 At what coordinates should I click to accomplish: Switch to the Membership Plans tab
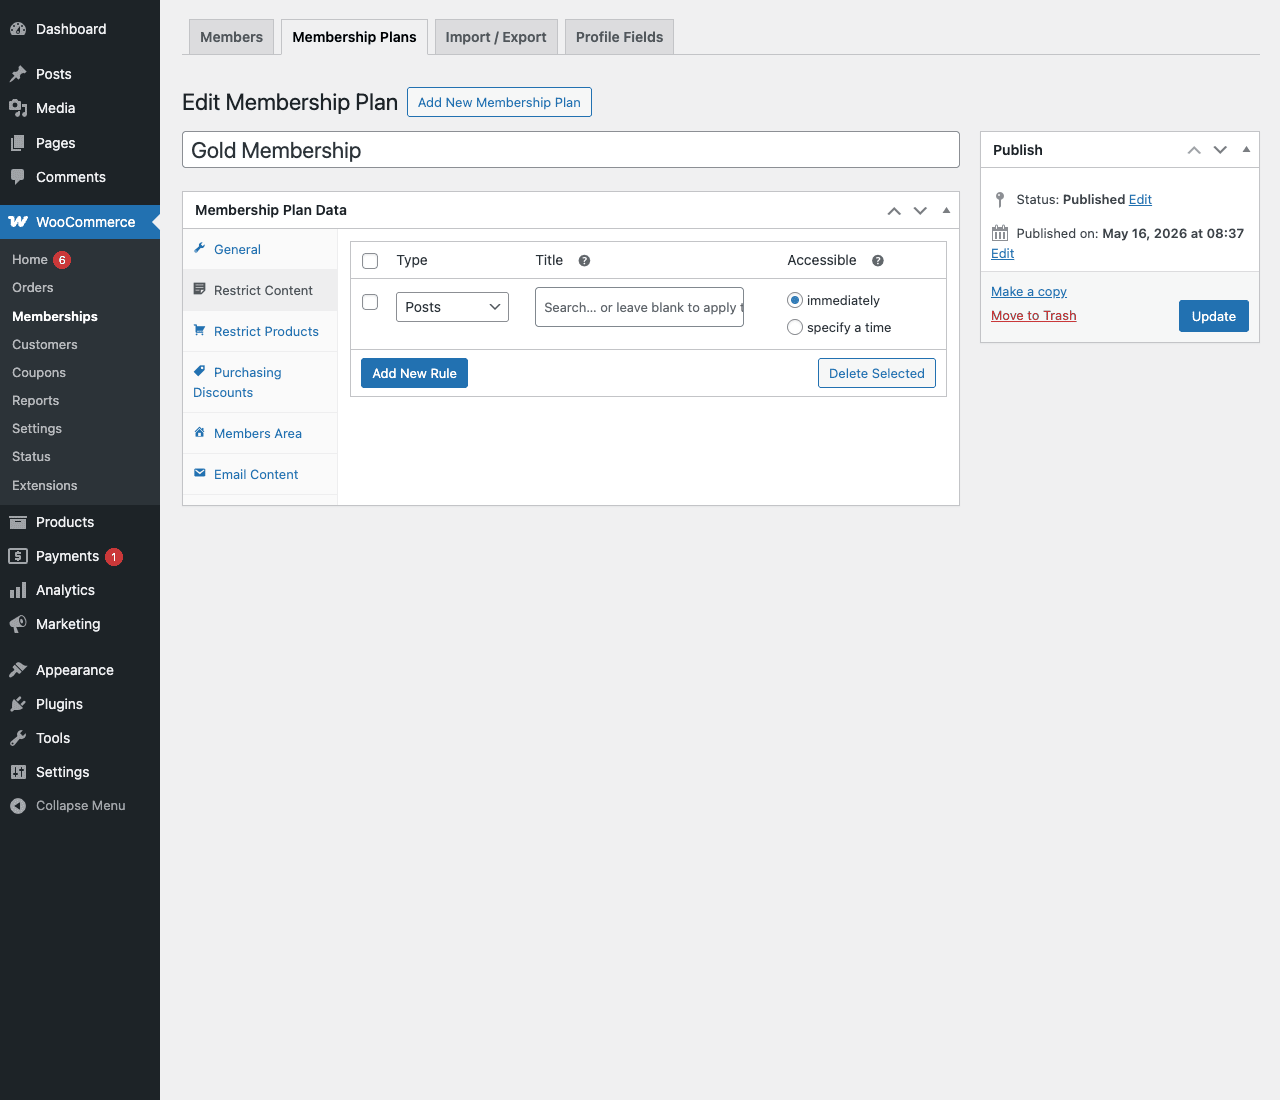354,37
